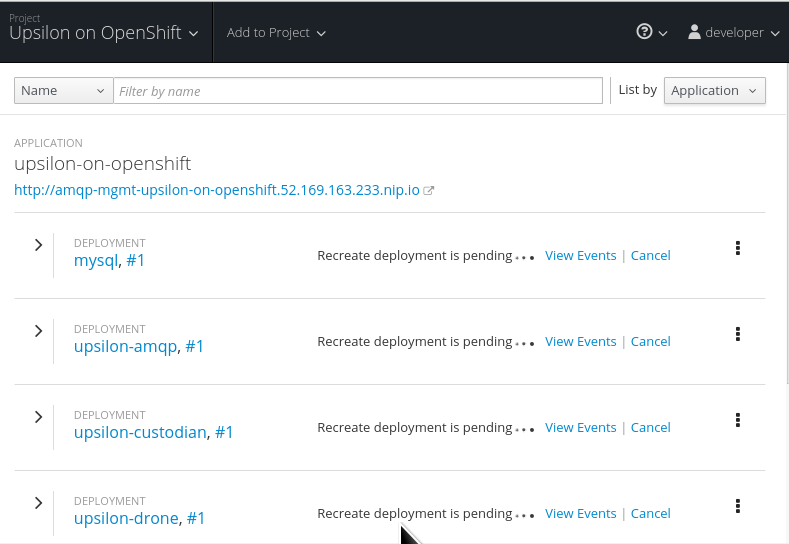
Task: Open deployment #1 of upsilon-amqp
Action: (x=194, y=347)
